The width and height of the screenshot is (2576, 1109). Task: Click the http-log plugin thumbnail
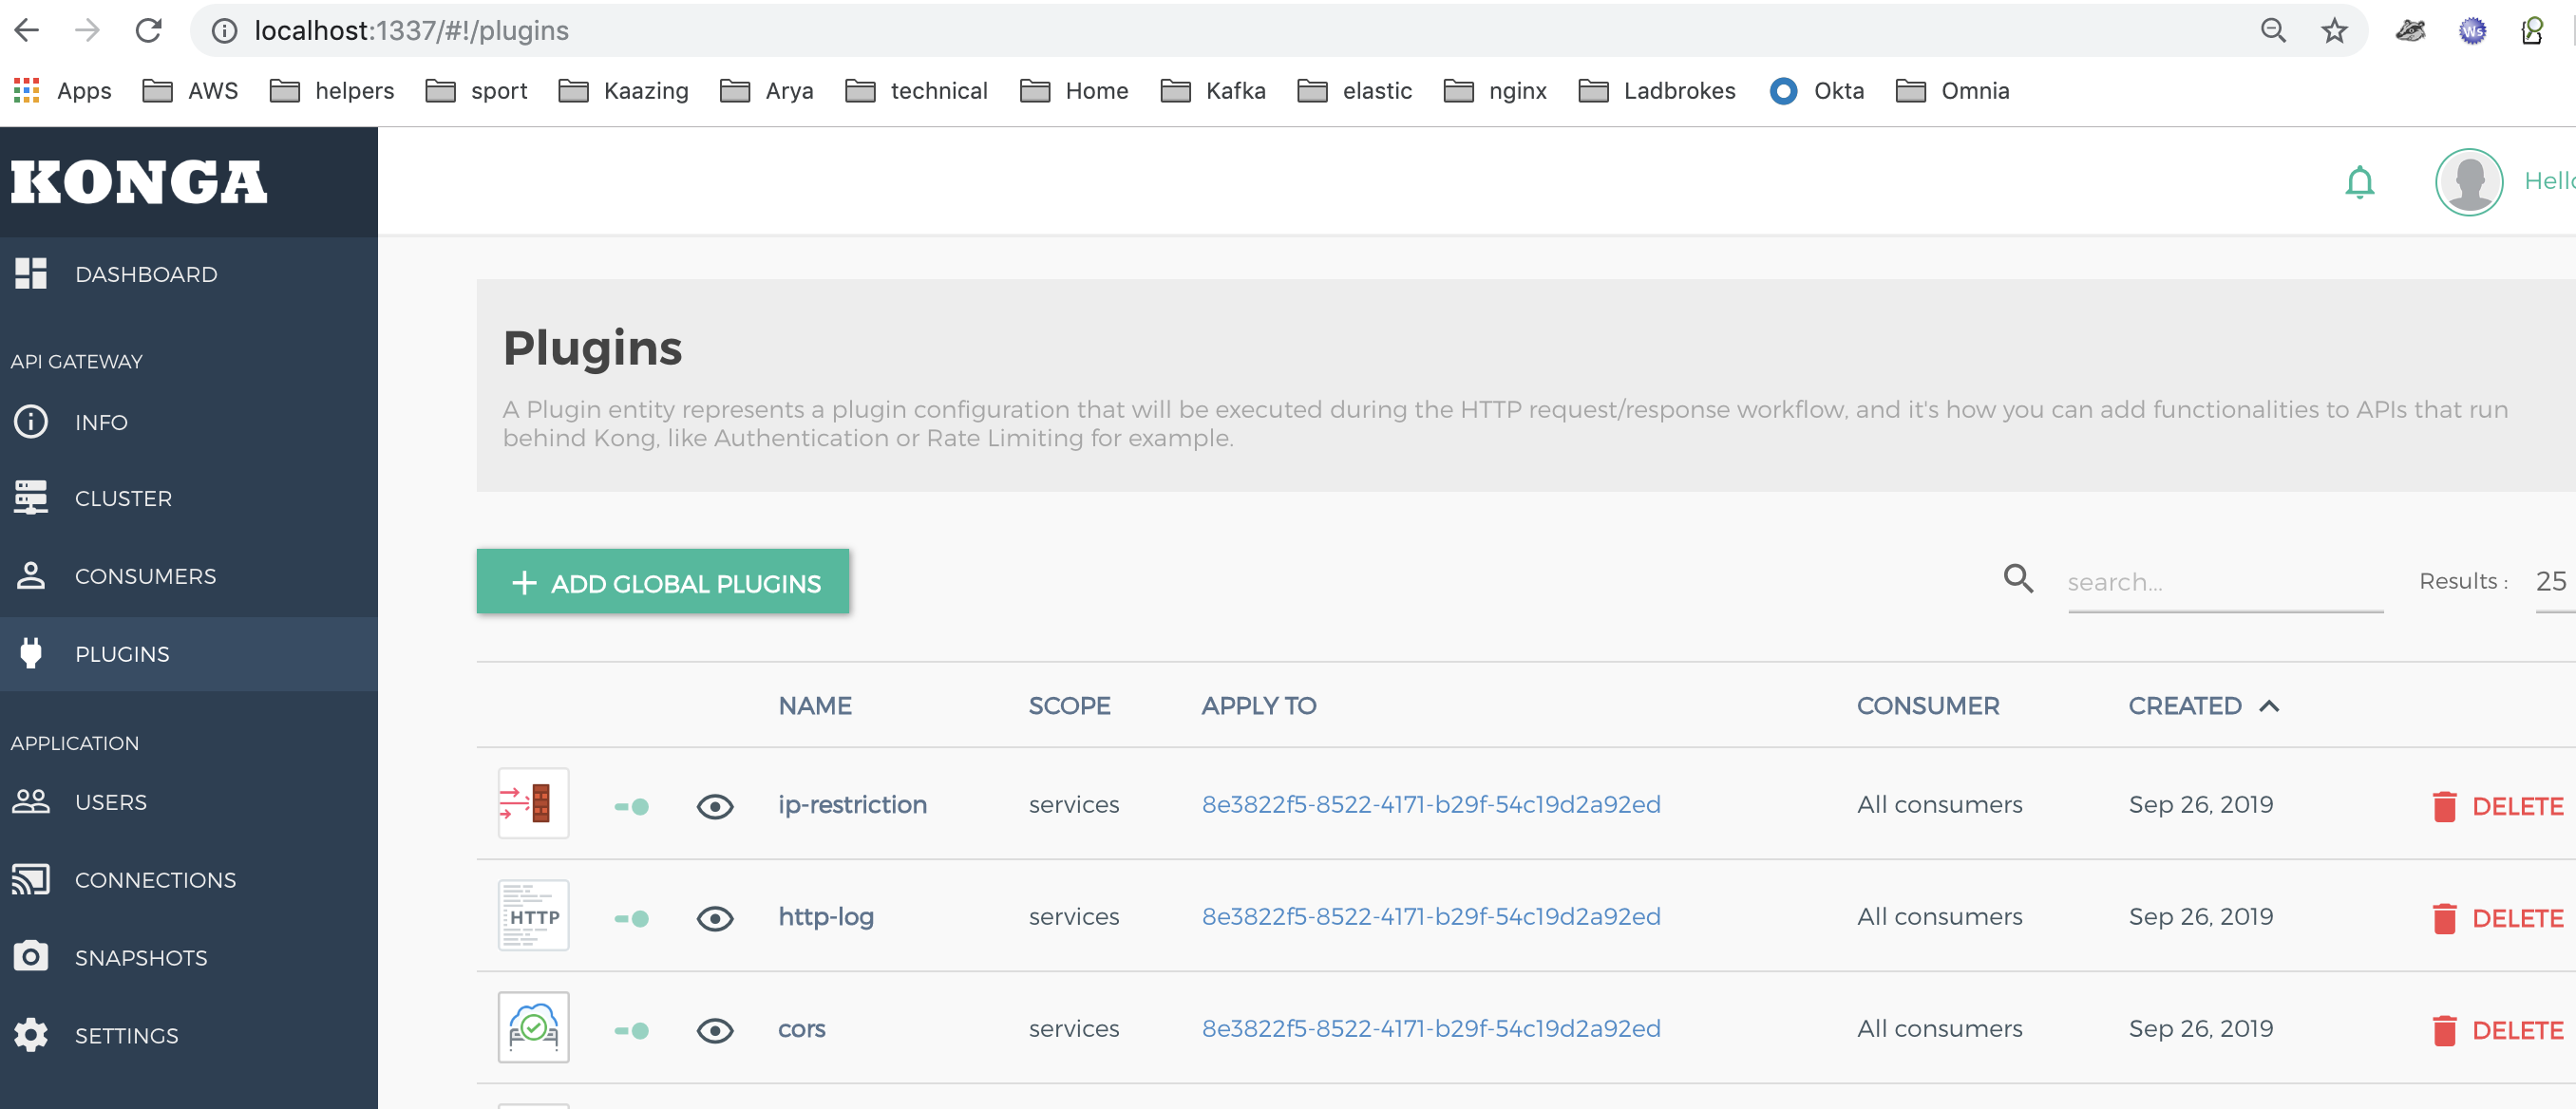tap(533, 915)
